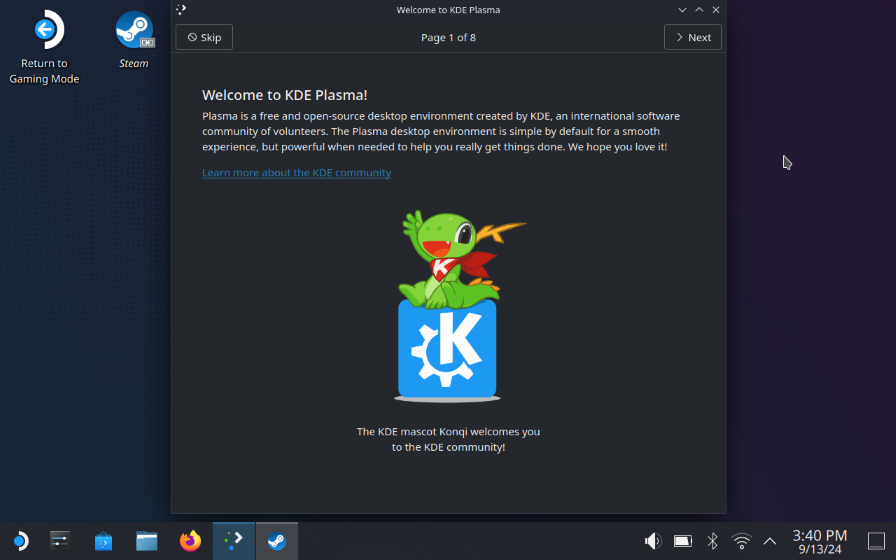Select the Welcome Center taskbar entry
Image resolution: width=896 pixels, height=560 pixels.
click(x=233, y=541)
